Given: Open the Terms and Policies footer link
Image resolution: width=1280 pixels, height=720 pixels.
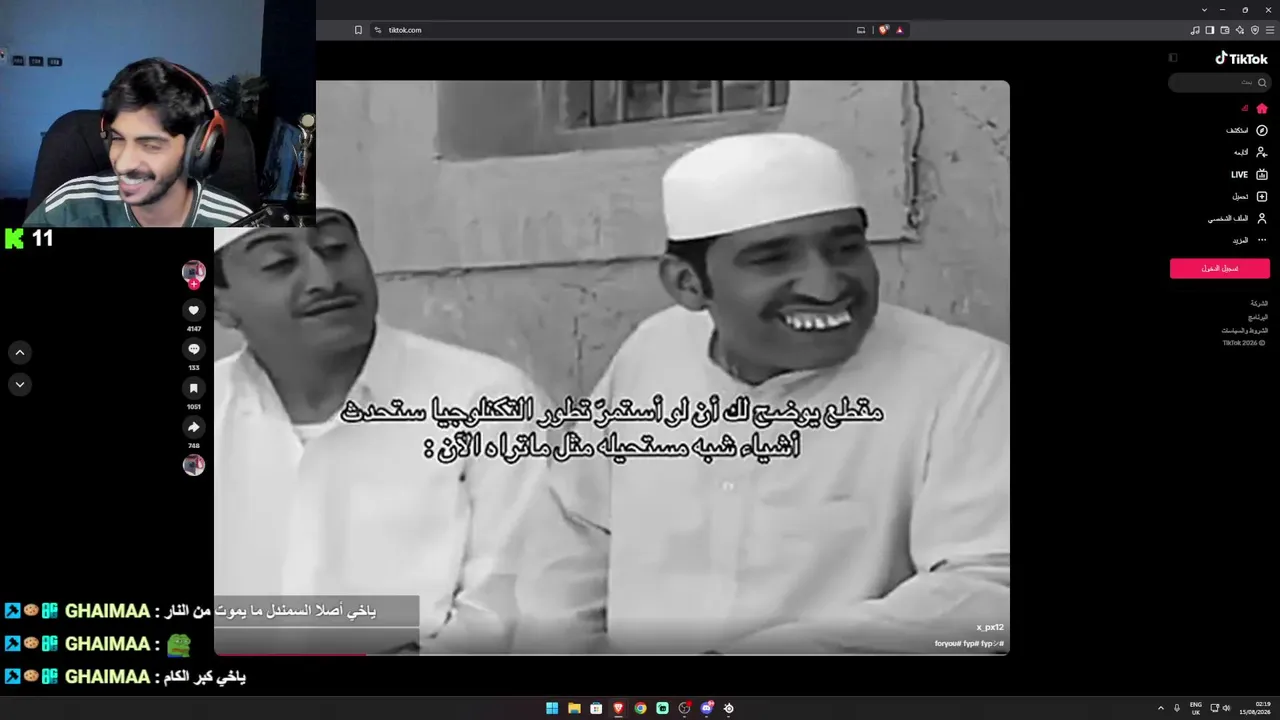Looking at the screenshot, I should (1245, 330).
